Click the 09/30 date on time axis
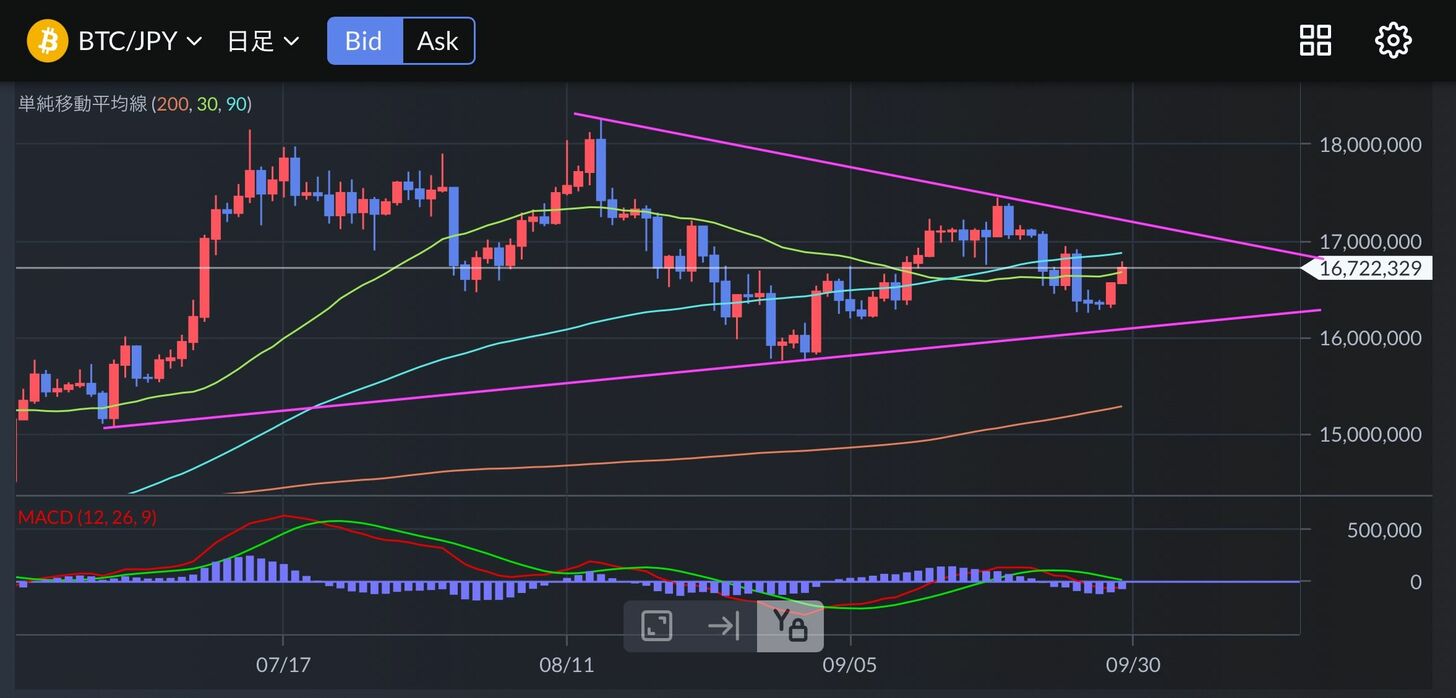Image resolution: width=1456 pixels, height=698 pixels. 1132,664
